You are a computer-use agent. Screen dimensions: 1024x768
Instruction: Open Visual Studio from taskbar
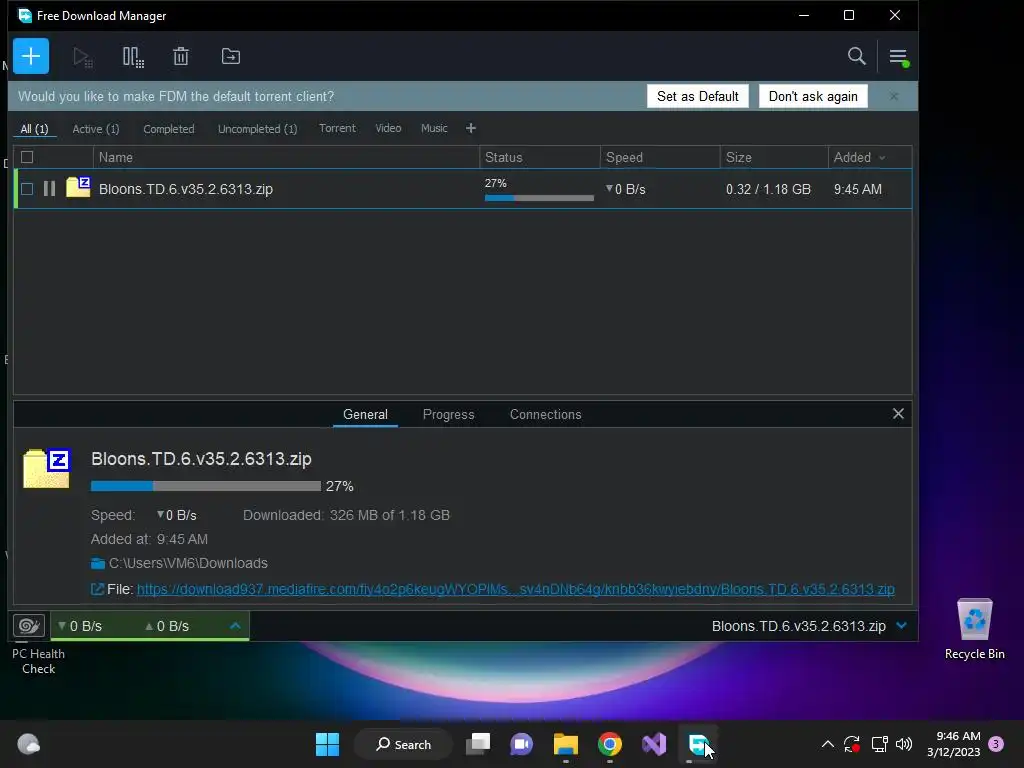[x=654, y=744]
